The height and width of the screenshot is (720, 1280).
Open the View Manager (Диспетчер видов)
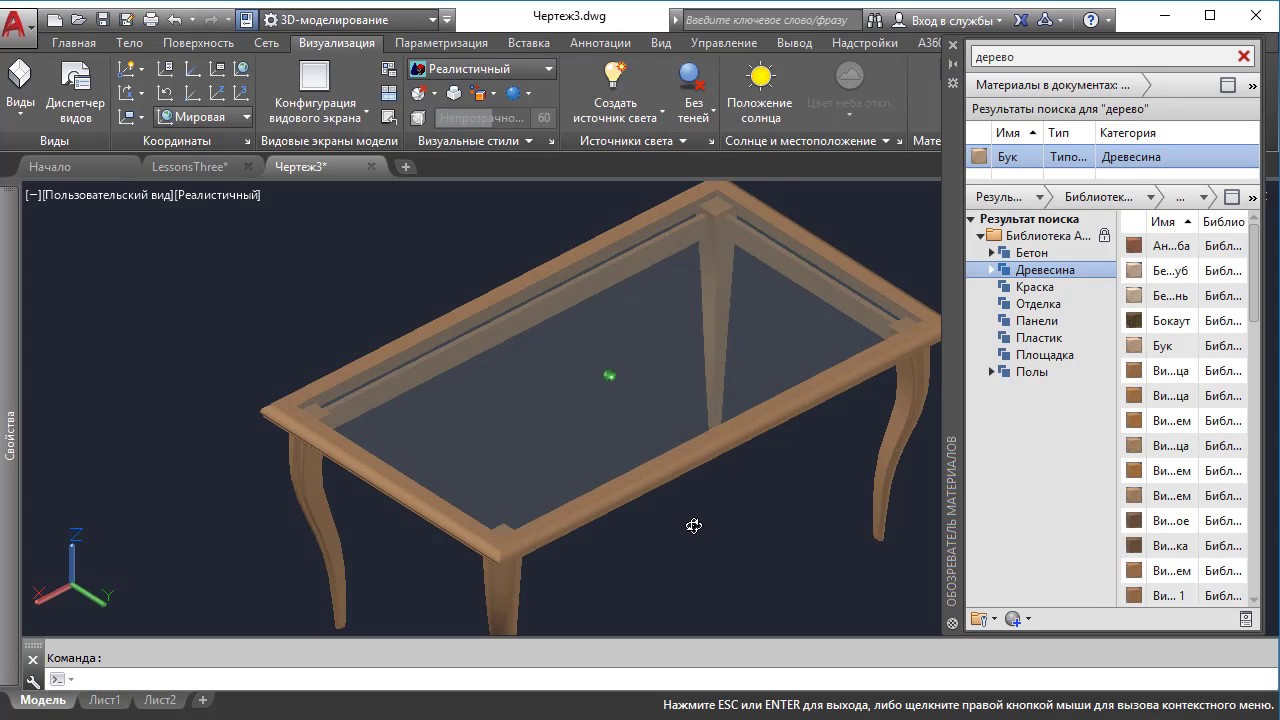[x=75, y=90]
